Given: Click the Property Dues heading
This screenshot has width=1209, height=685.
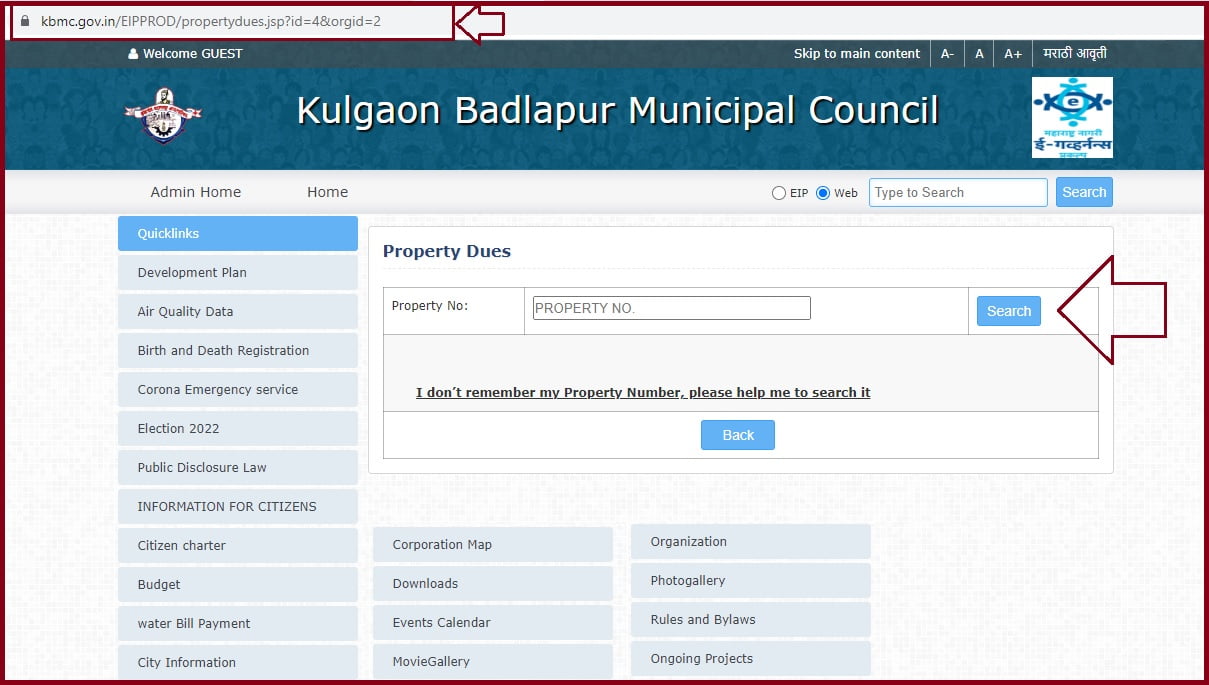Looking at the screenshot, I should (x=447, y=252).
